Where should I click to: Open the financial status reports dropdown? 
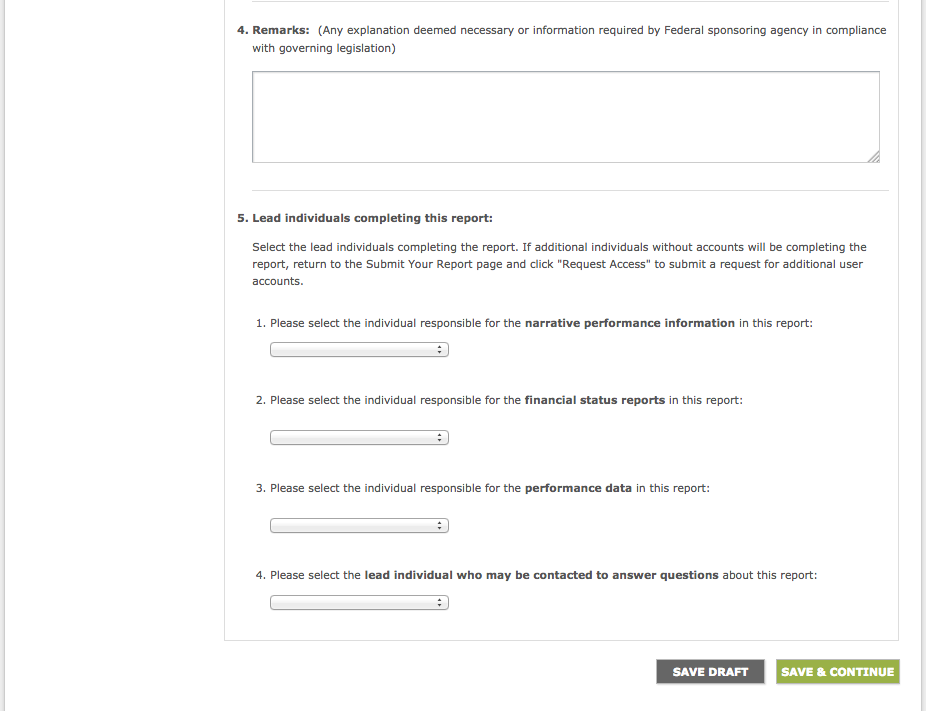(359, 438)
